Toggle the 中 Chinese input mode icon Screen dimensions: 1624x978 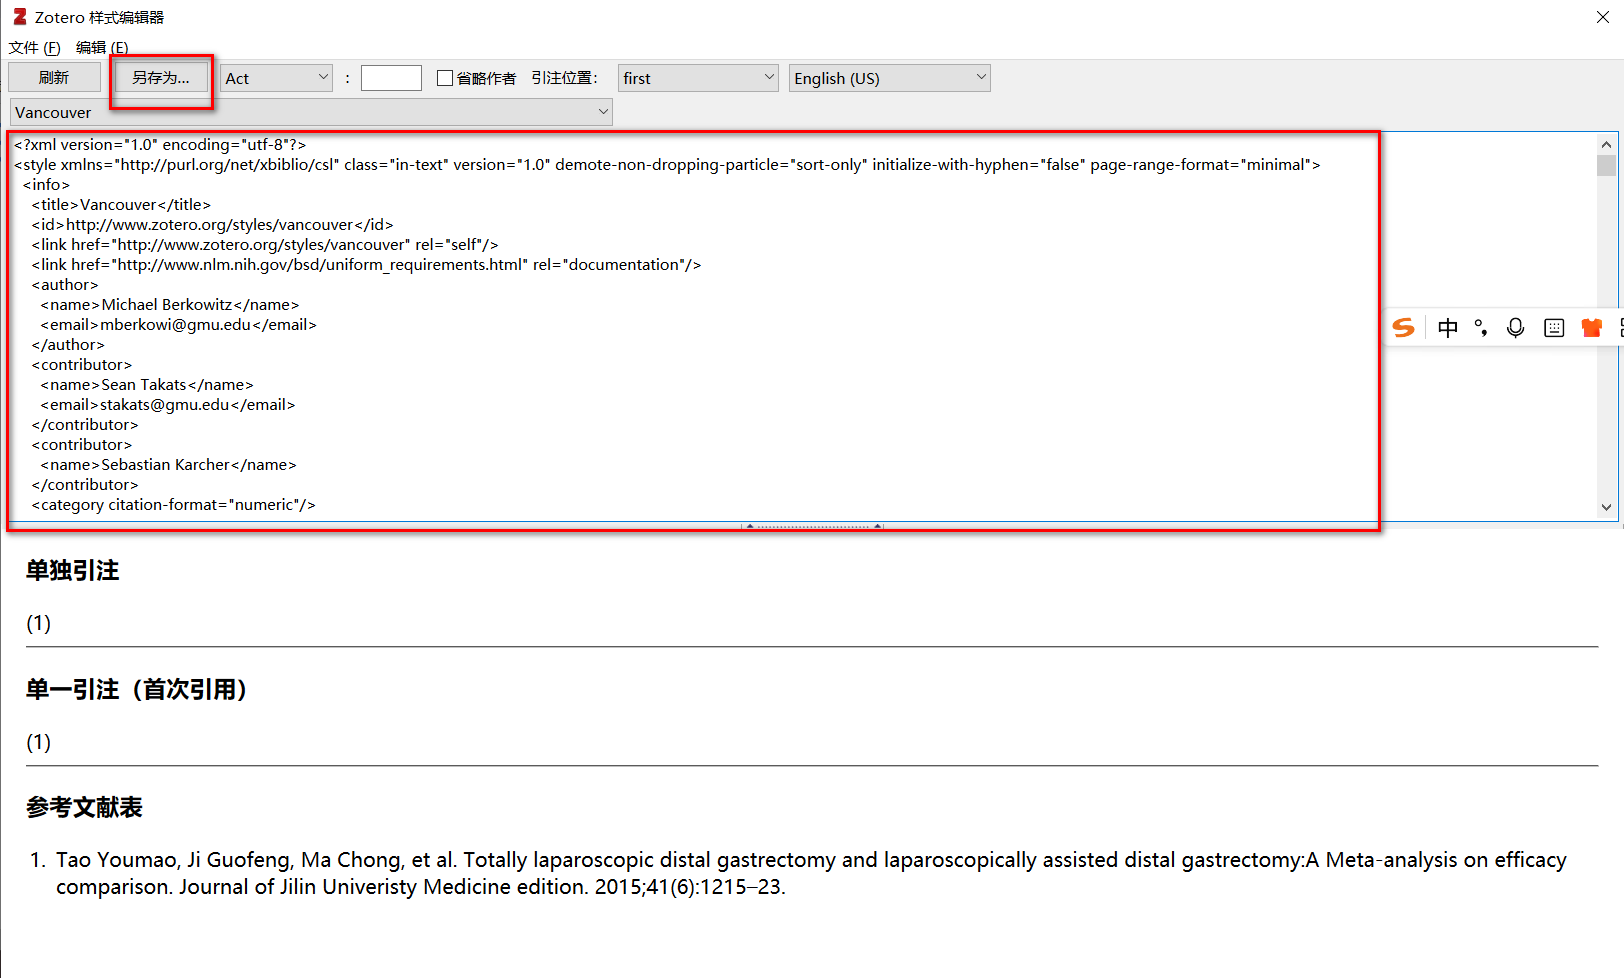[1447, 328]
